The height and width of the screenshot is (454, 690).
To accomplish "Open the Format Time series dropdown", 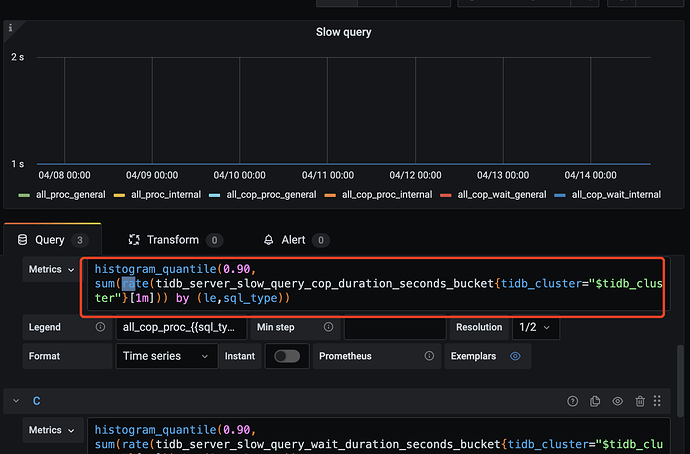I will point(166,356).
